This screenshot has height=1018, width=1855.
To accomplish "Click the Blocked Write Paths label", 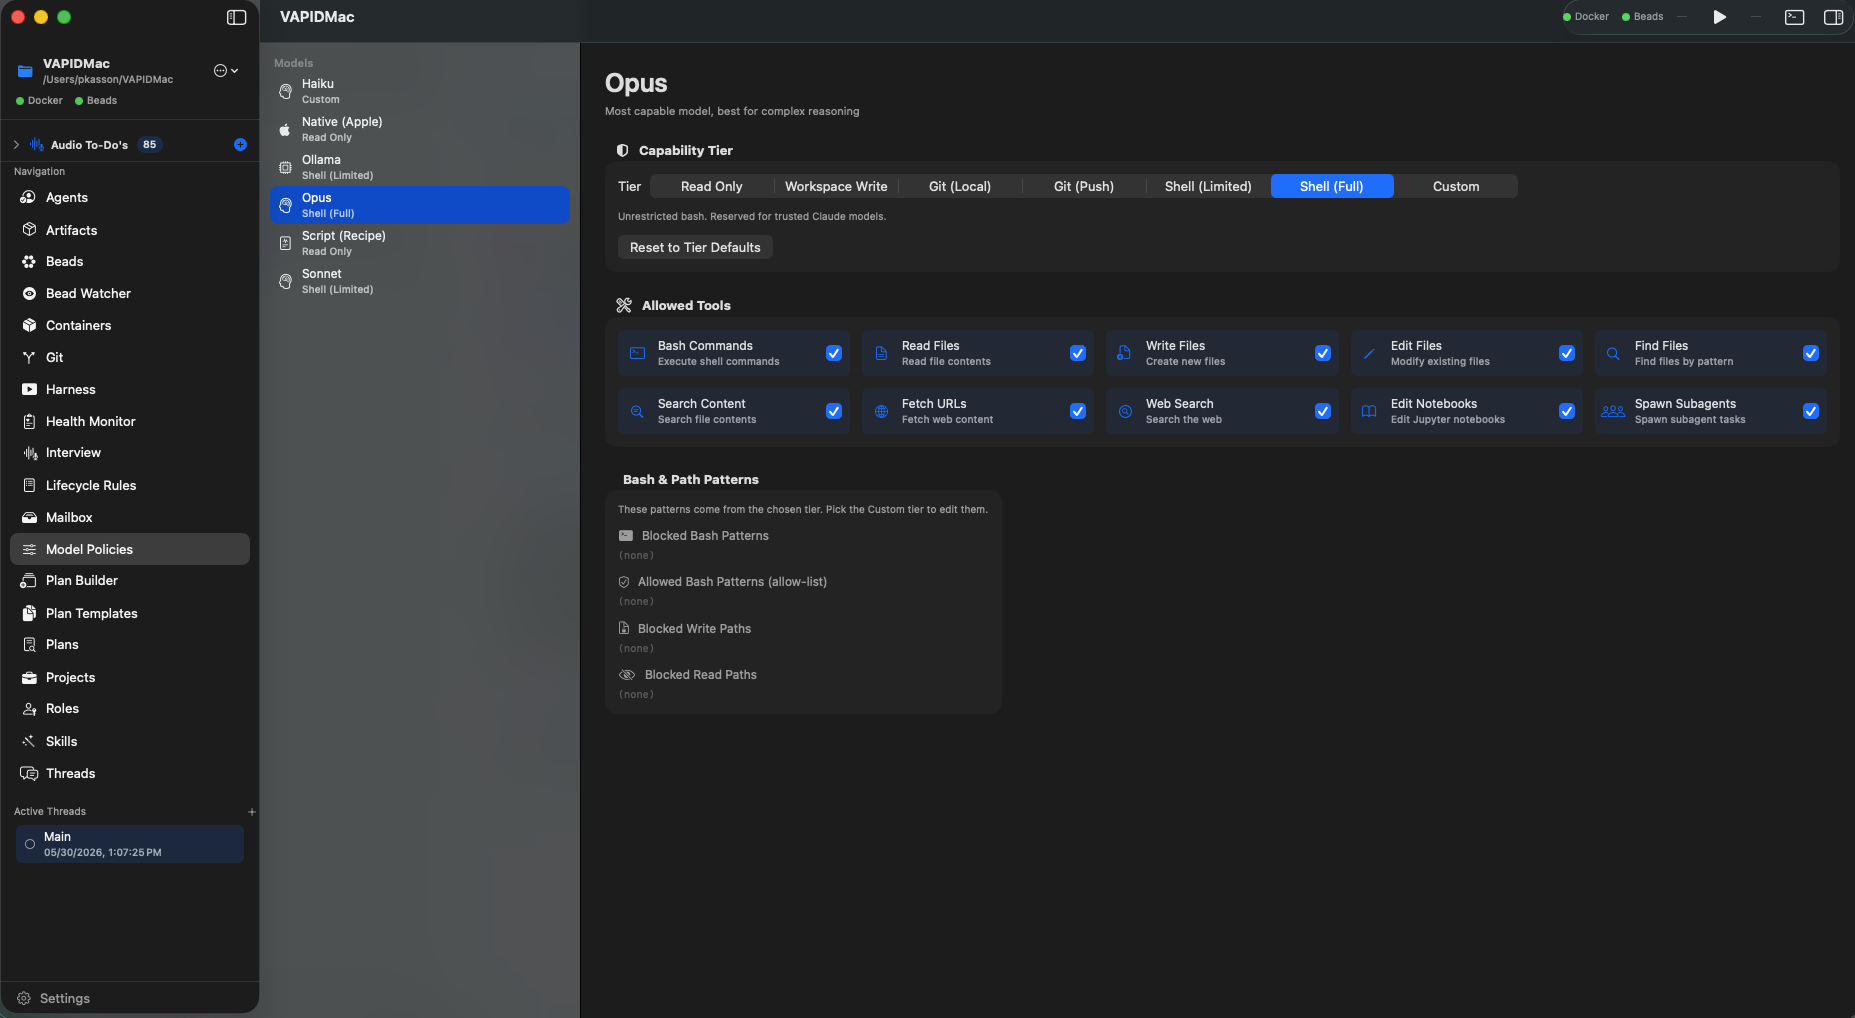I will (x=694, y=629).
